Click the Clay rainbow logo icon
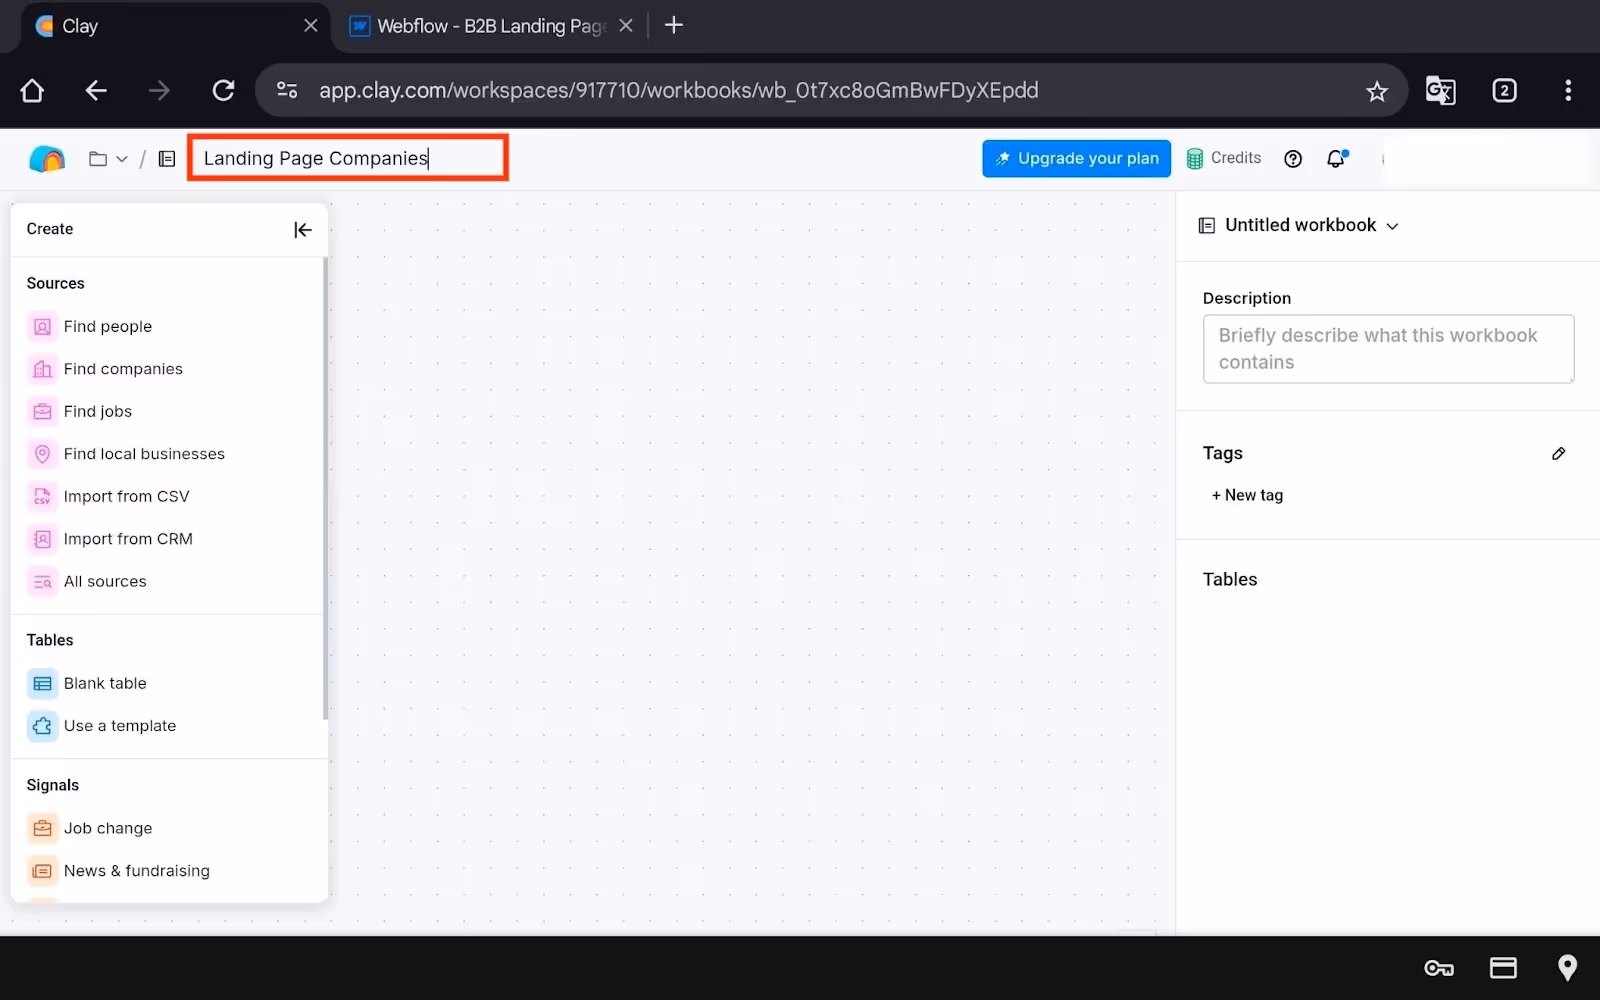This screenshot has width=1600, height=1000. tap(47, 159)
